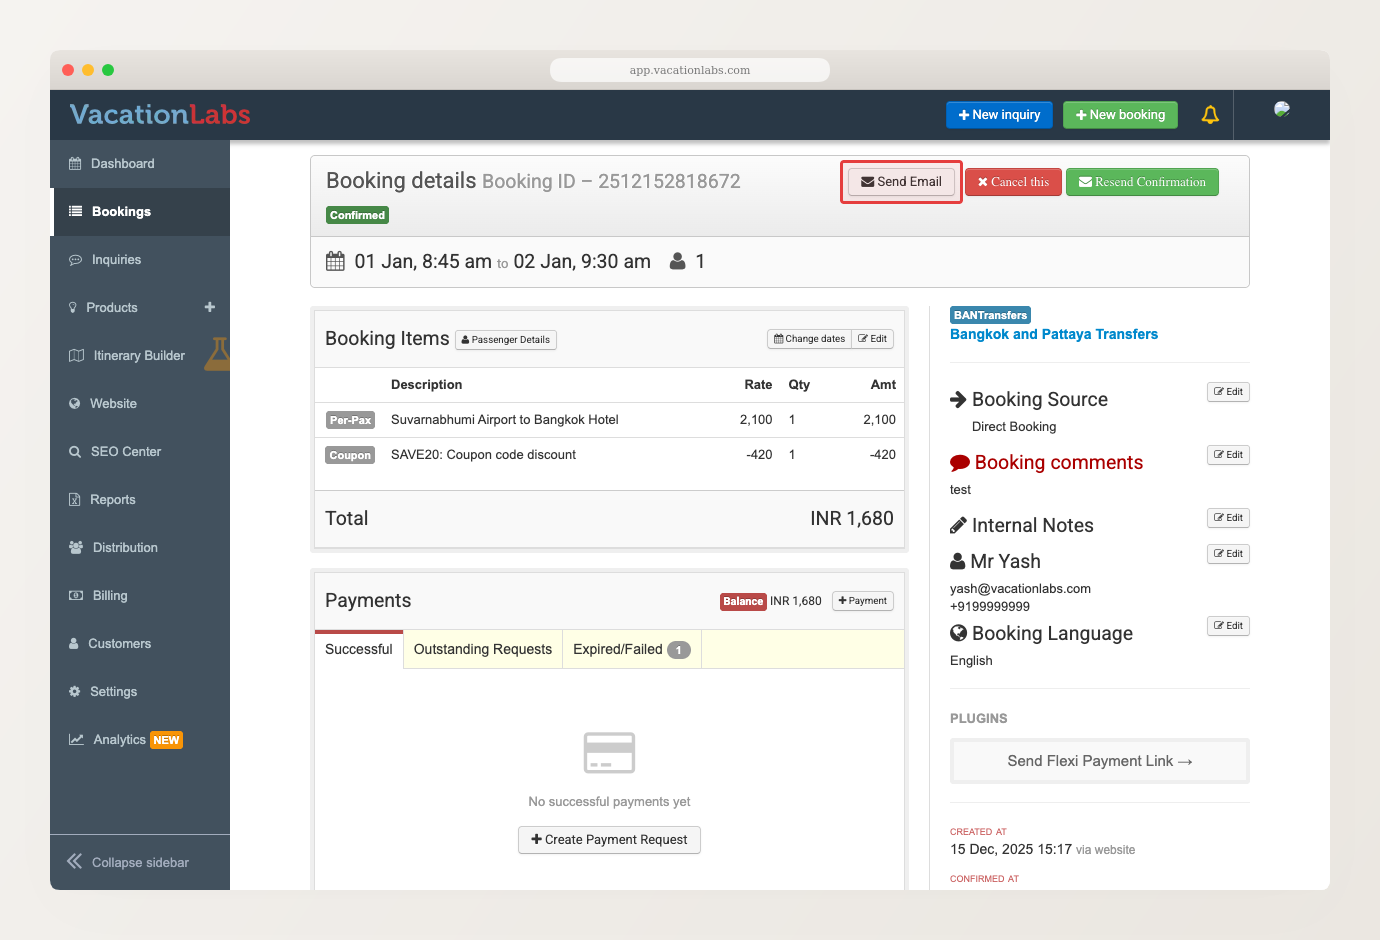This screenshot has height=940, width=1380.
Task: Click the Billing money icon
Action: pyautogui.click(x=76, y=596)
